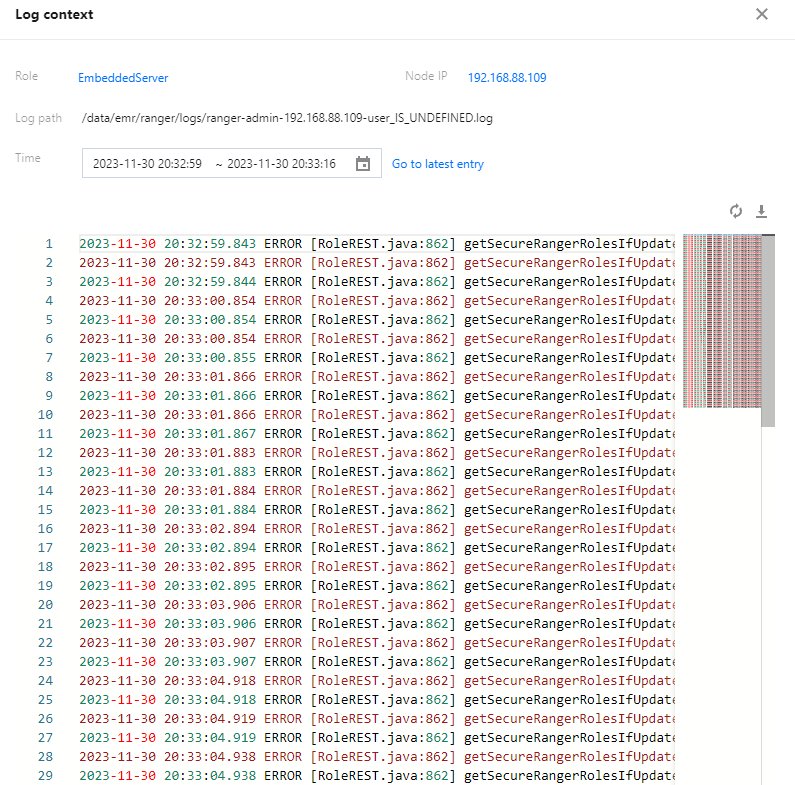The width and height of the screenshot is (795, 785).
Task: Select log line number 1
Action: [48, 243]
